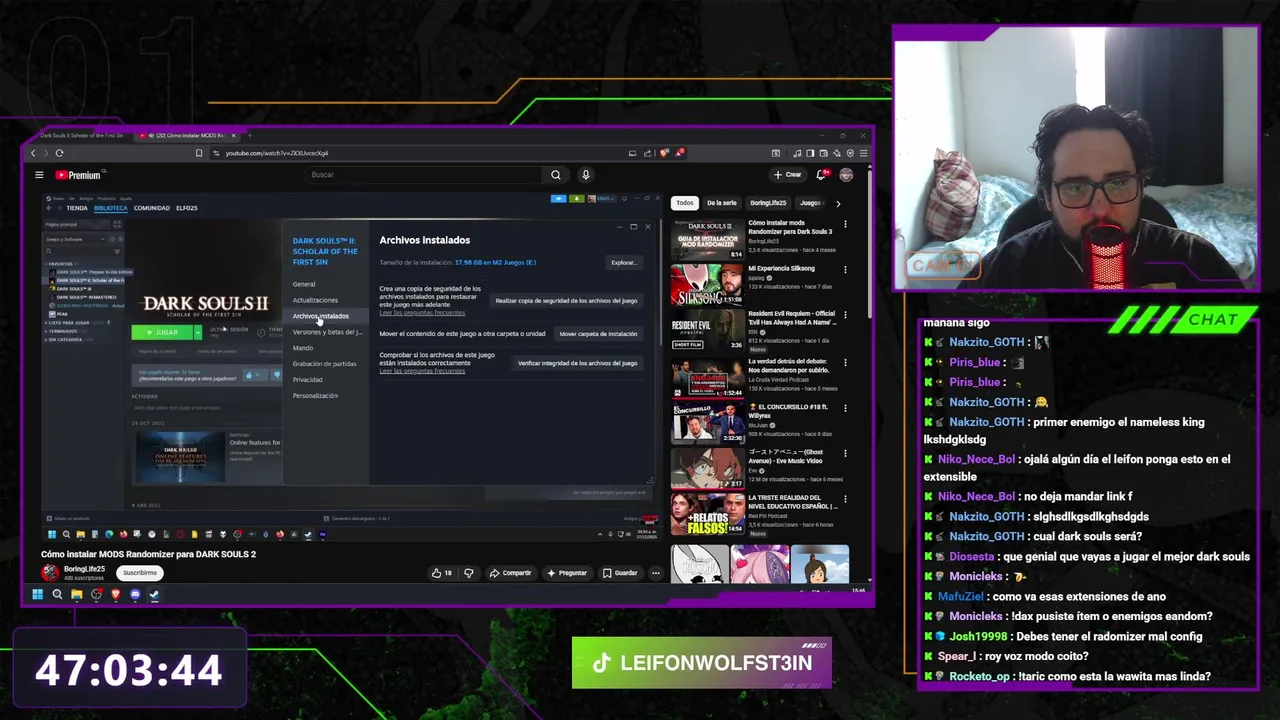Open options menu for Mi Experiencia Silksong

click(845, 269)
